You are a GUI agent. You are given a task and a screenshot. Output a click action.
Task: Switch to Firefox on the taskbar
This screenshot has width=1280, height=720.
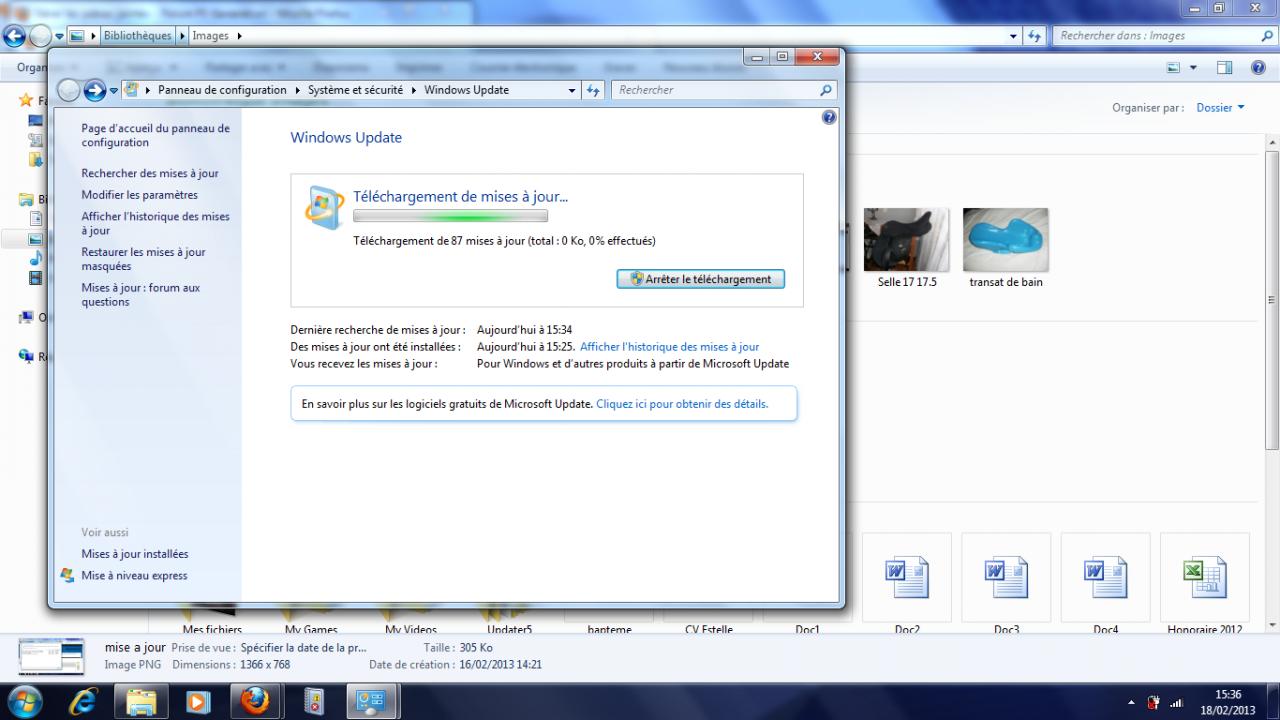(256, 701)
